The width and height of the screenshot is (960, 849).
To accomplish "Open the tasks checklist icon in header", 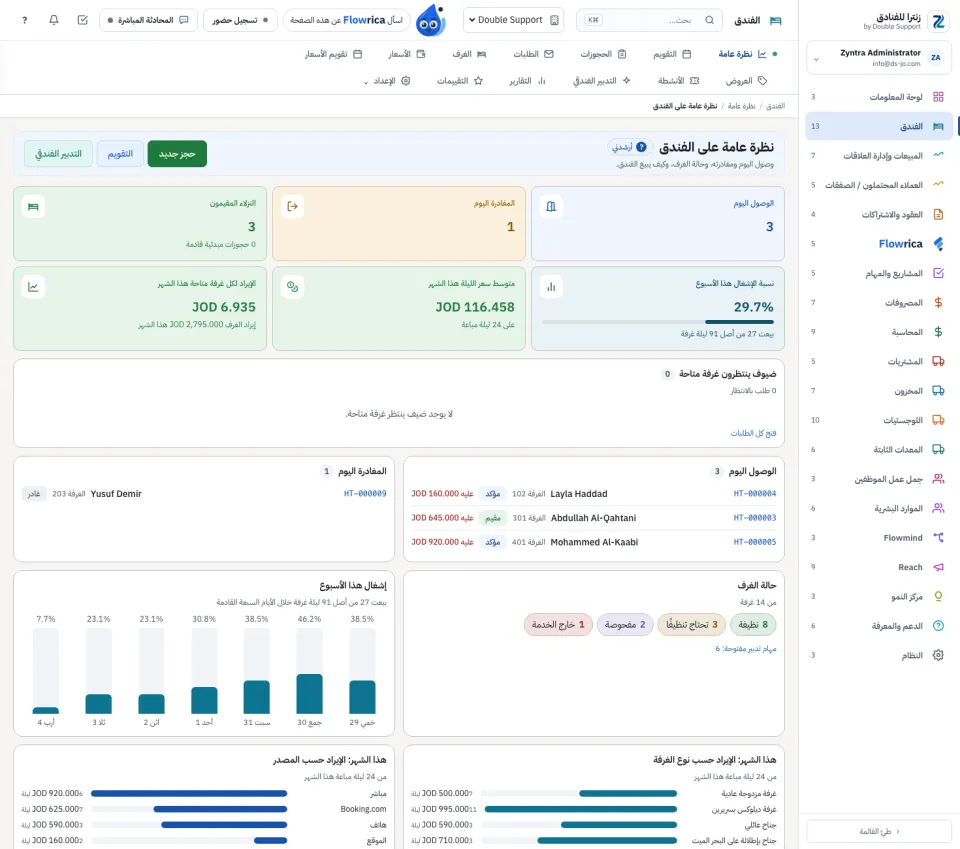I will tap(83, 20).
